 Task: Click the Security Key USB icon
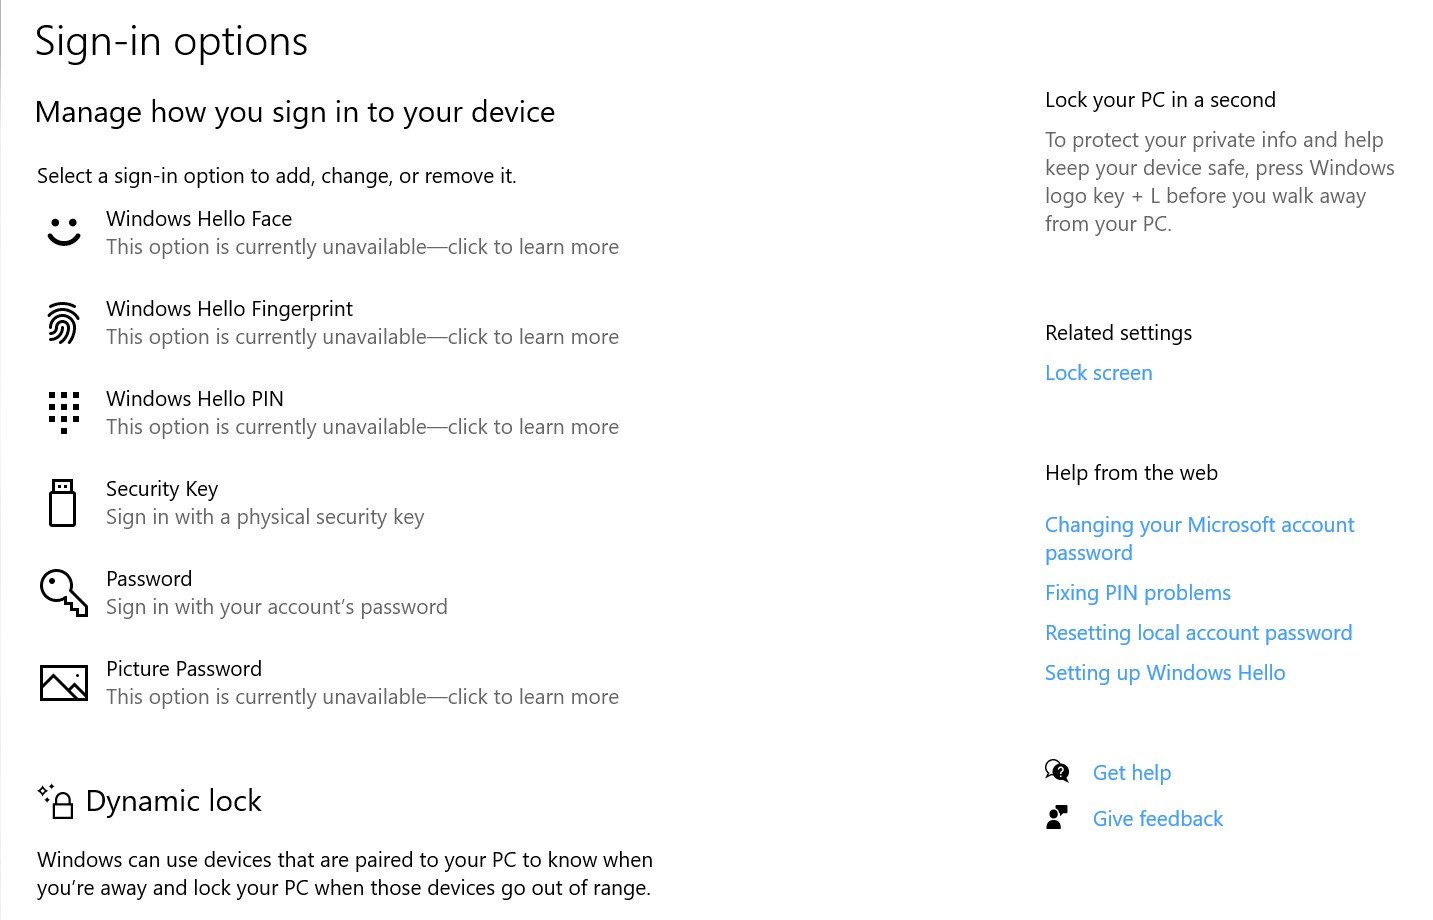63,502
